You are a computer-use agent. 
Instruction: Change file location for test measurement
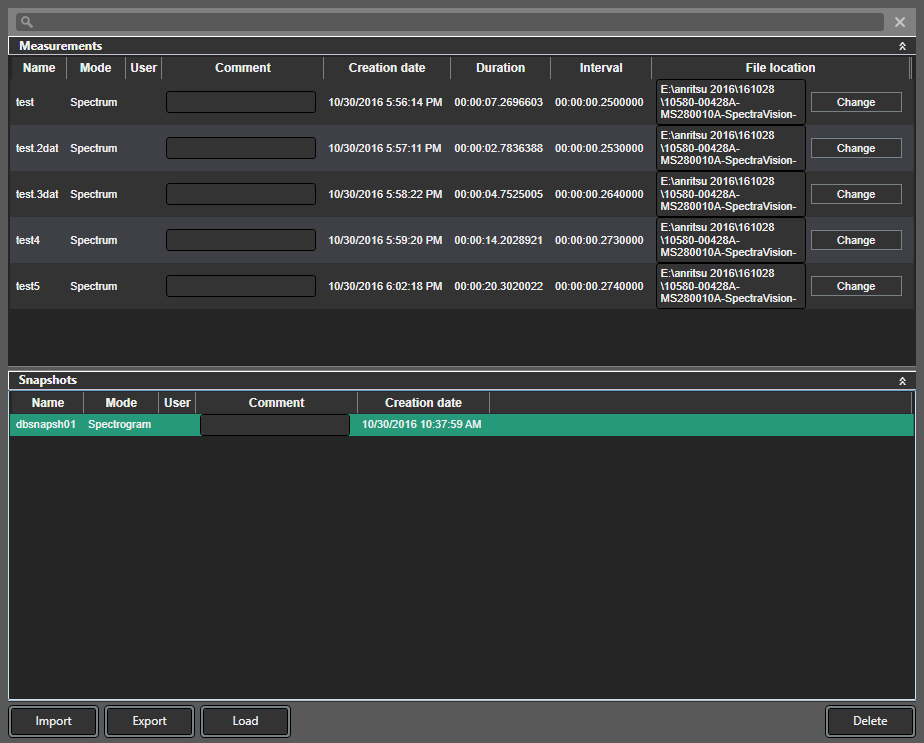point(855,102)
